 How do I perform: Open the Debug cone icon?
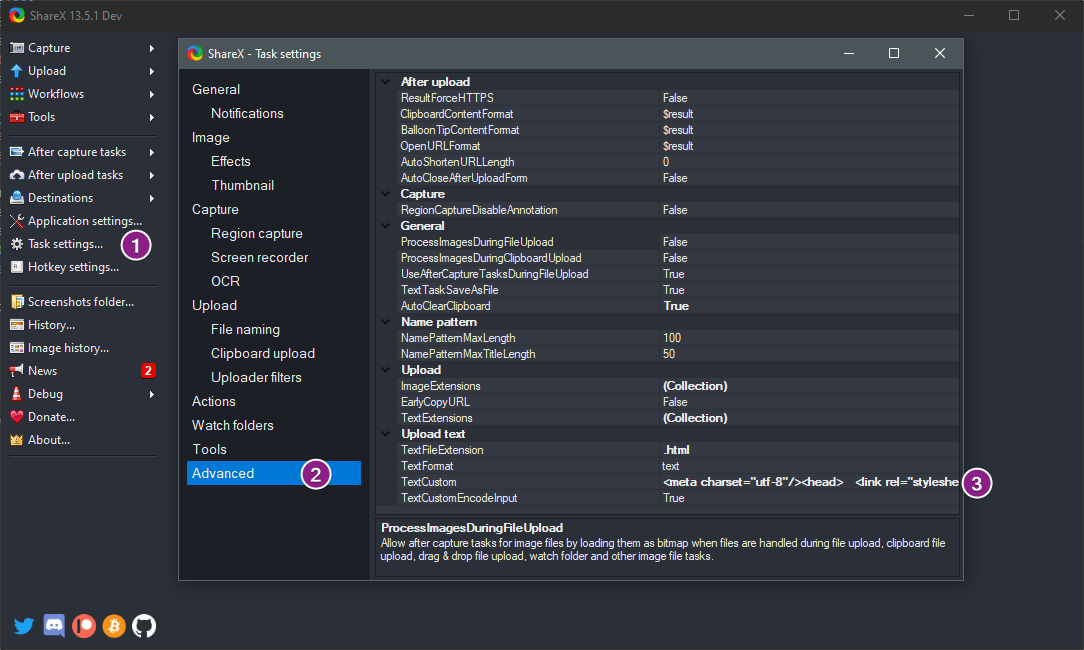[17, 393]
